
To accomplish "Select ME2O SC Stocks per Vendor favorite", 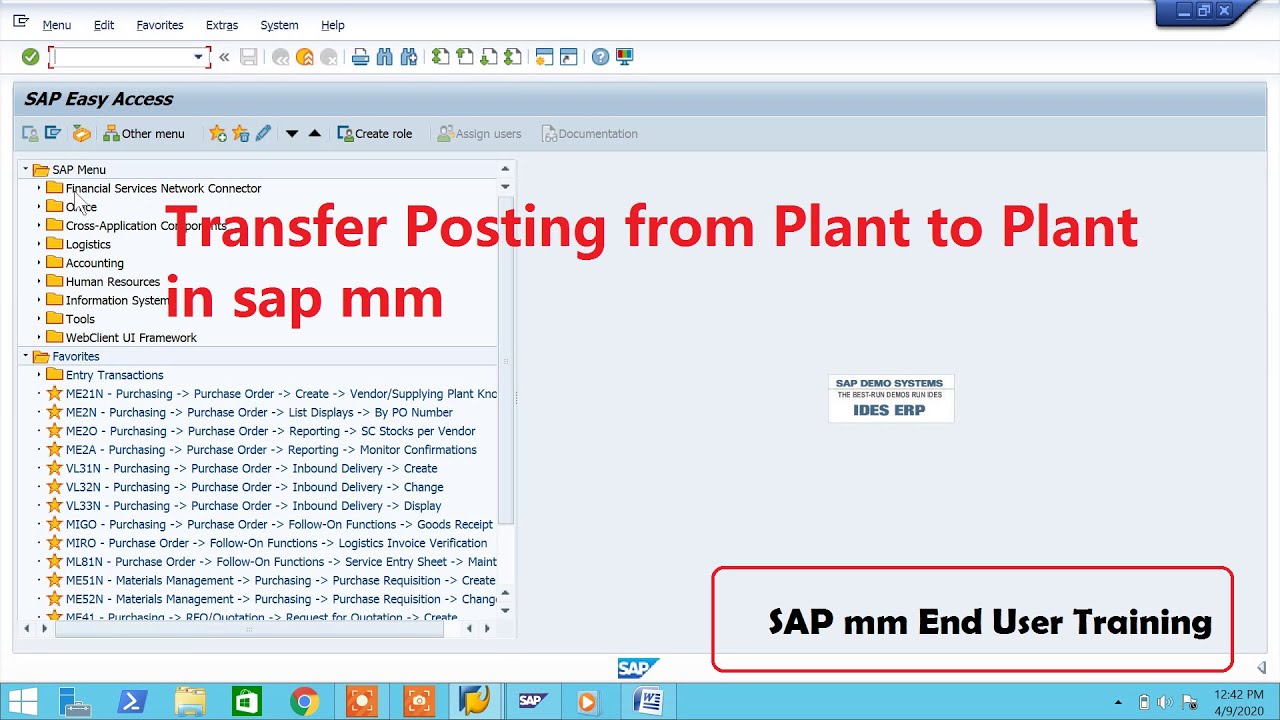I will 270,431.
